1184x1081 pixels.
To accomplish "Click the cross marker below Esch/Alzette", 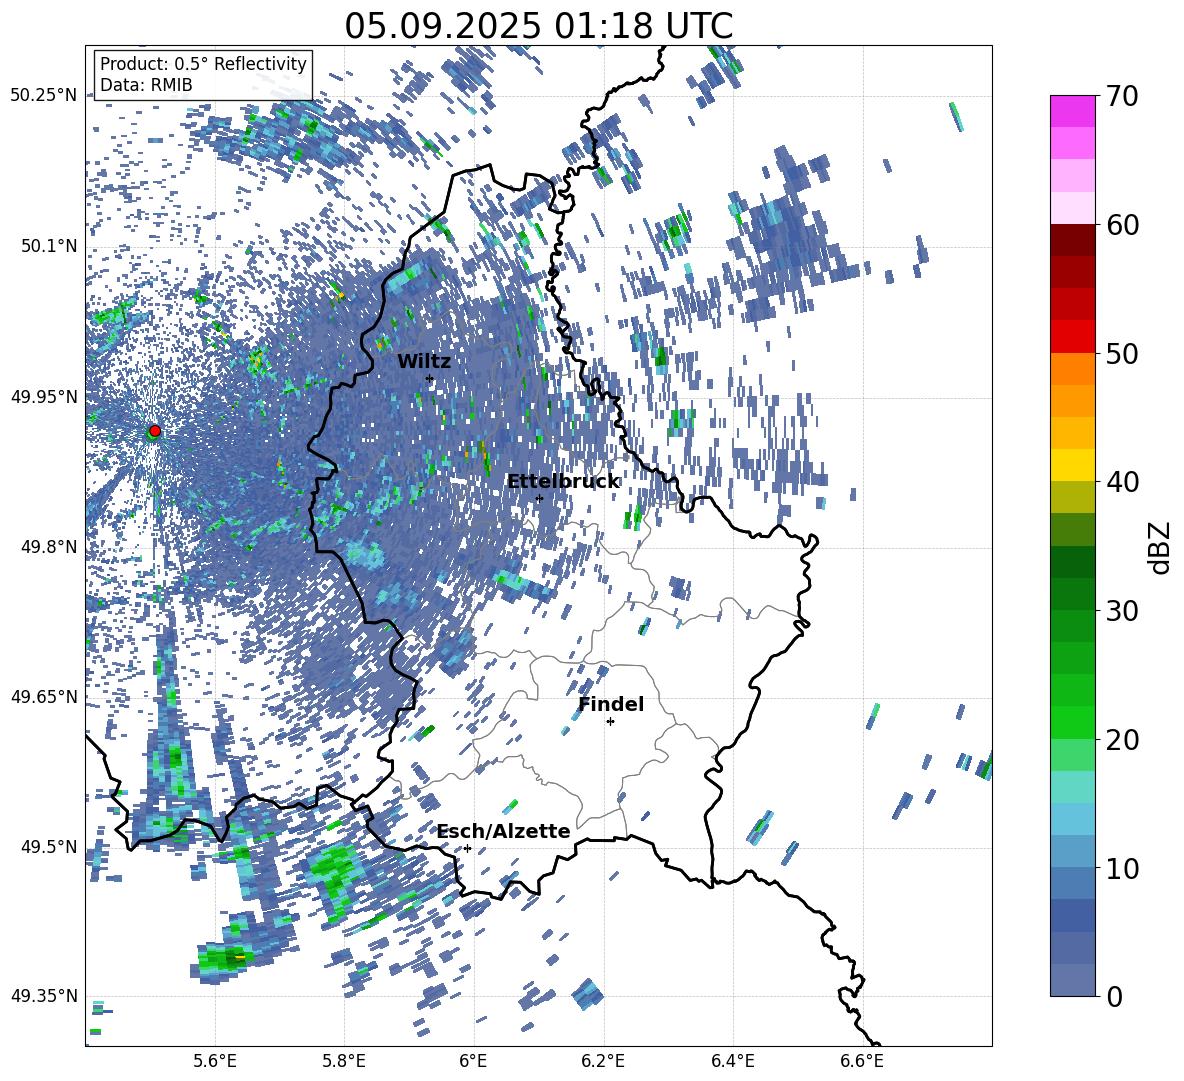I will [467, 848].
